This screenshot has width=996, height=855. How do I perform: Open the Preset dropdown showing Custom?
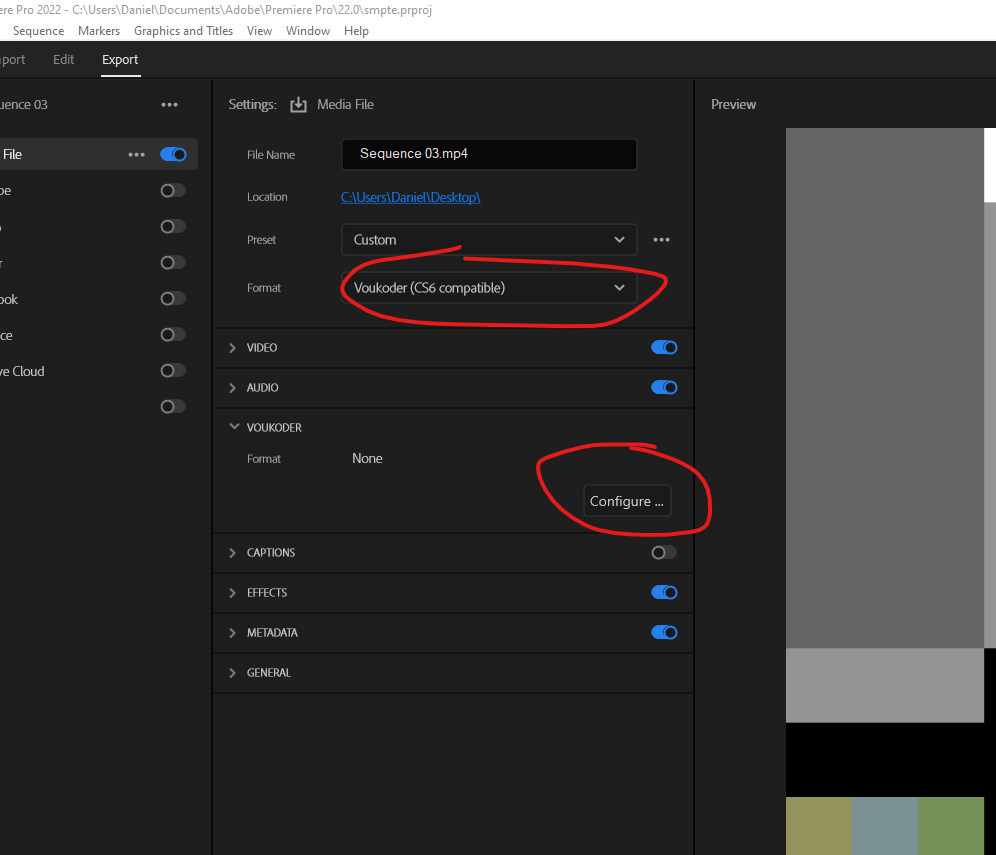coord(489,240)
